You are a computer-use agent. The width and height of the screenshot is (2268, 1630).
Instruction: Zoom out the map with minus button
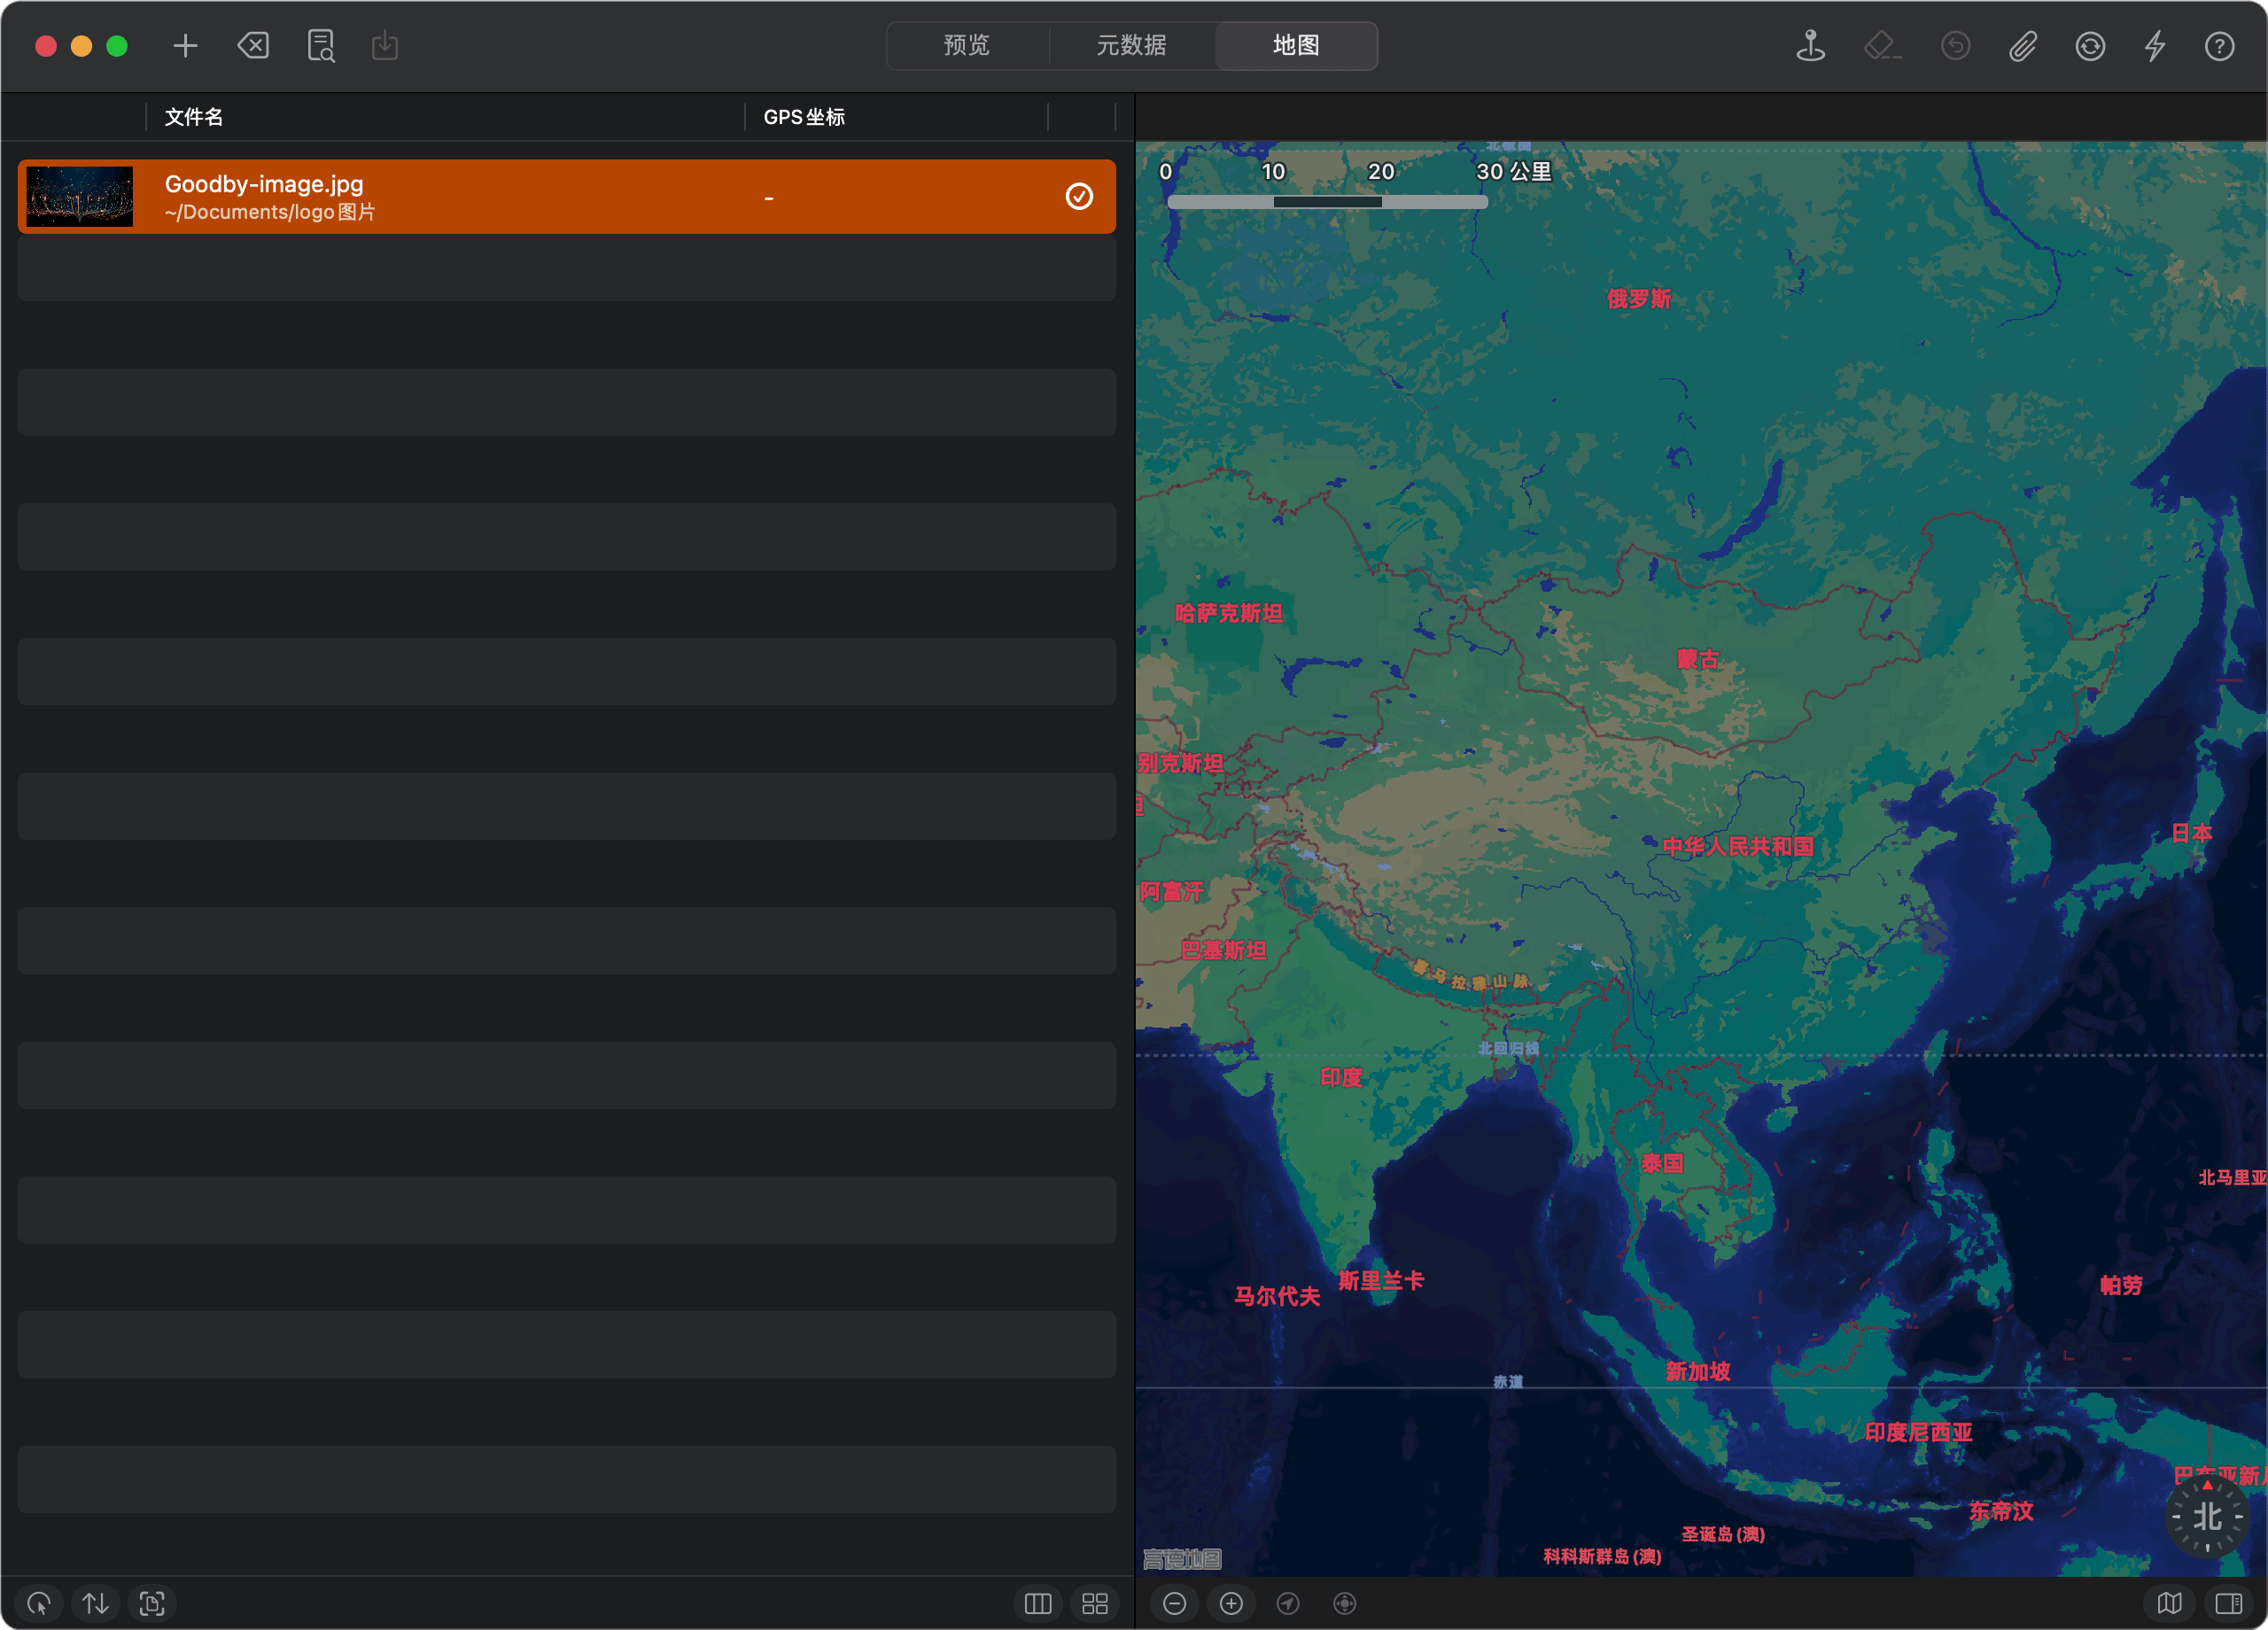tap(1174, 1603)
